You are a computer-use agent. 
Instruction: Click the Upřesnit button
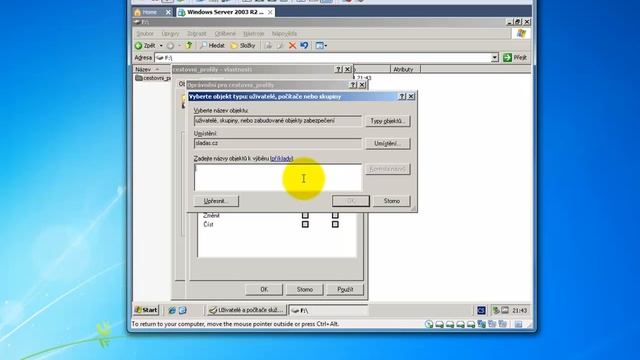216,201
